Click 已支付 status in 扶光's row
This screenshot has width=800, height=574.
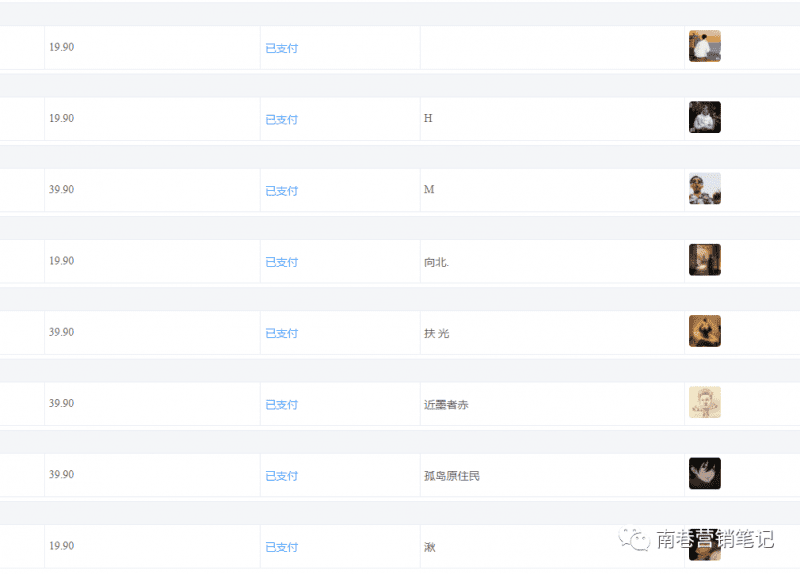click(x=281, y=333)
